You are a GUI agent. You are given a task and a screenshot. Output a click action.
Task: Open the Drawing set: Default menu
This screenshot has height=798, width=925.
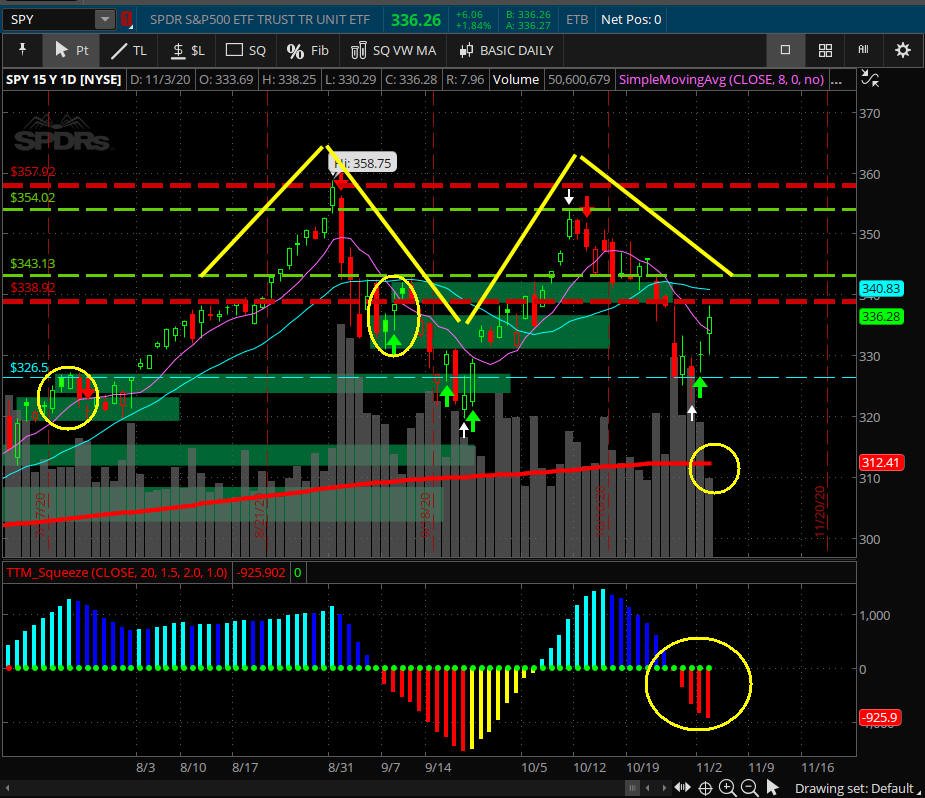(854, 788)
